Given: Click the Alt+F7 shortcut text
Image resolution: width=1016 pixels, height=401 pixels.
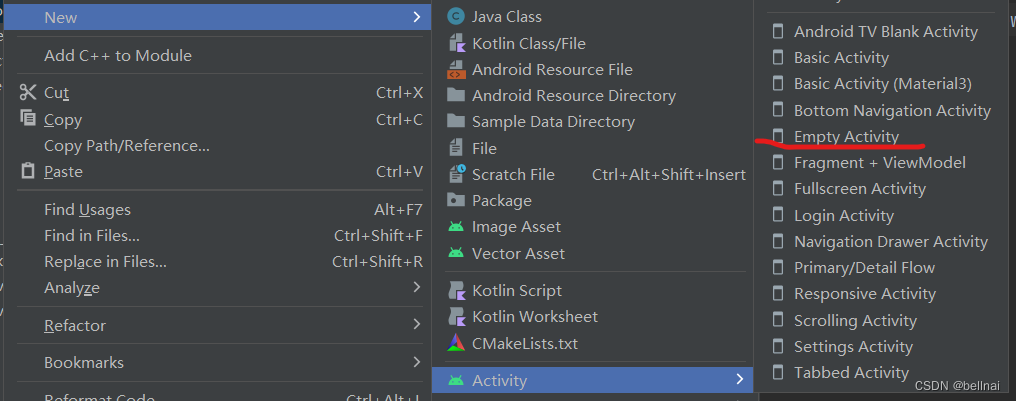Looking at the screenshot, I should 398,210.
